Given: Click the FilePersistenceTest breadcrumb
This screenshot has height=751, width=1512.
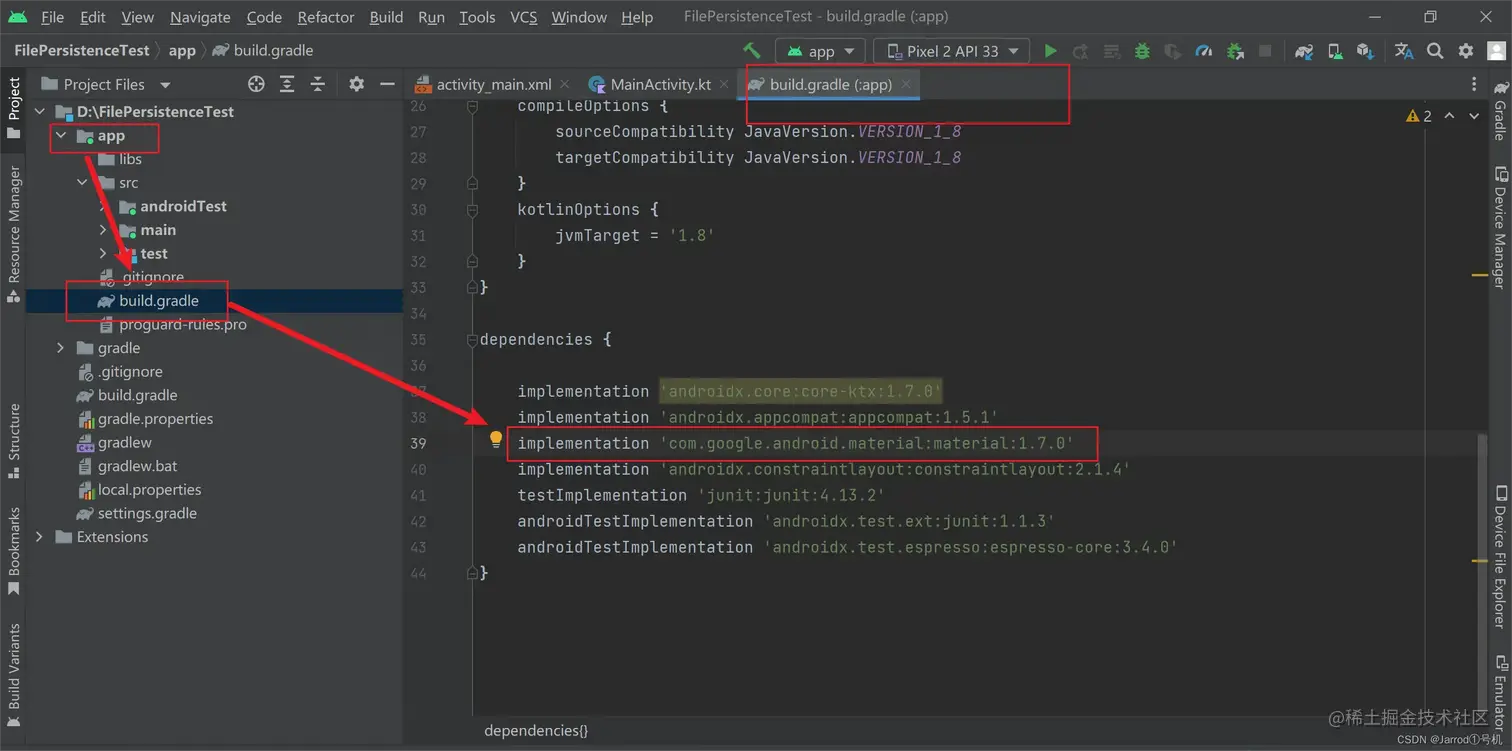Looking at the screenshot, I should click(x=82, y=50).
